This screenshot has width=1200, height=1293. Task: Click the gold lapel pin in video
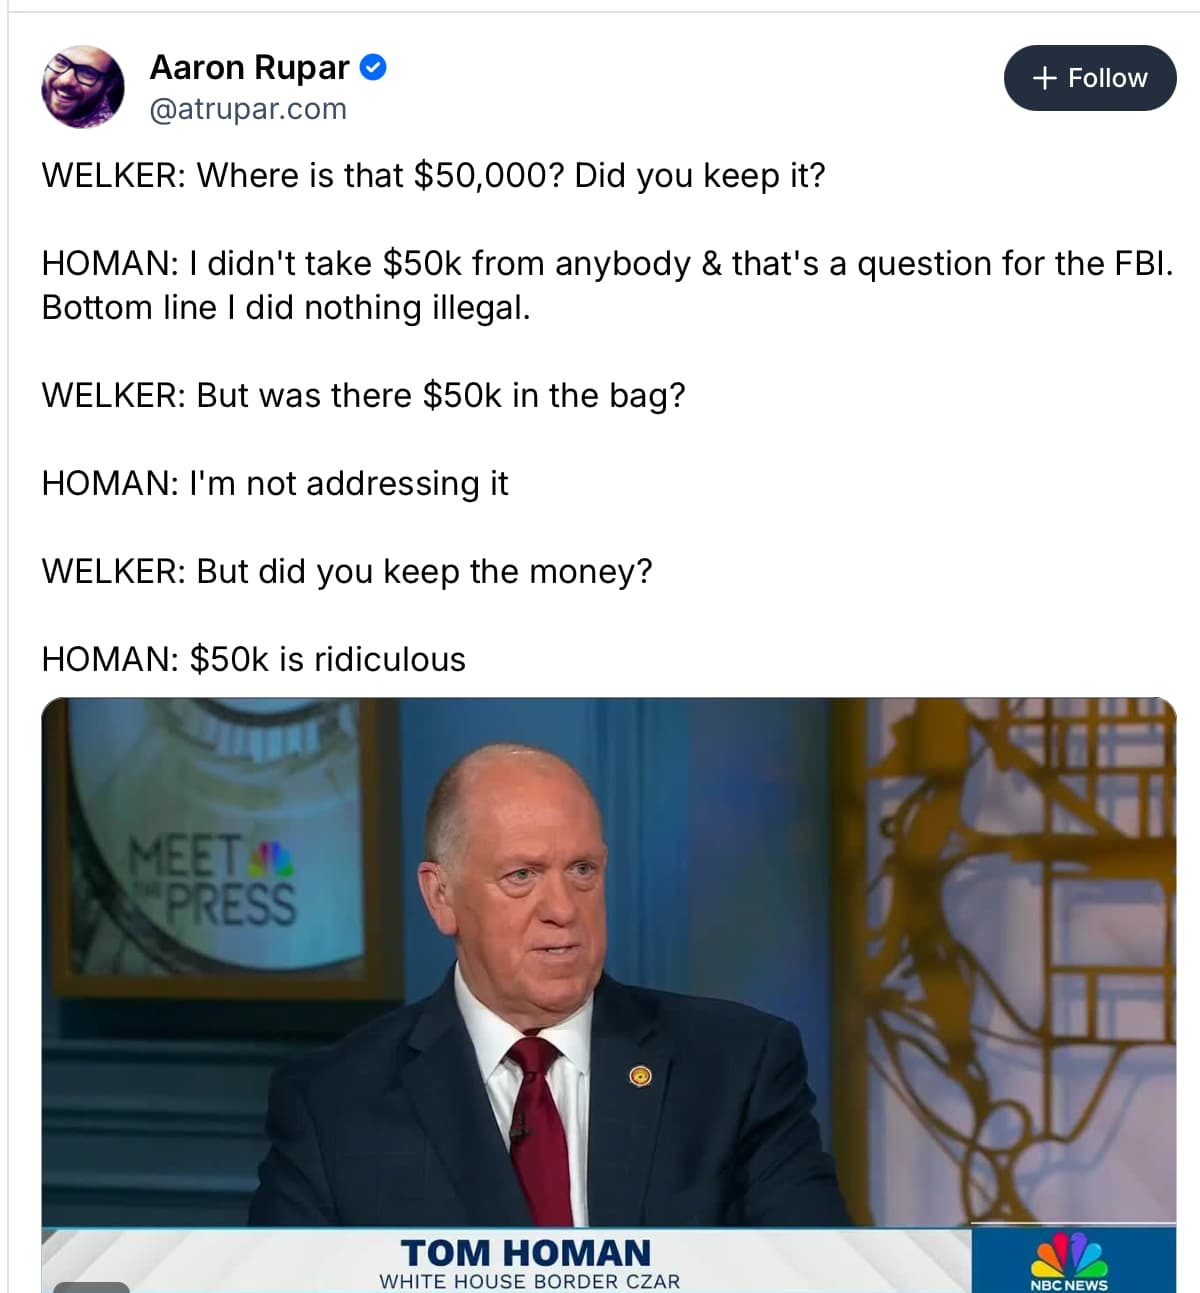click(640, 1076)
